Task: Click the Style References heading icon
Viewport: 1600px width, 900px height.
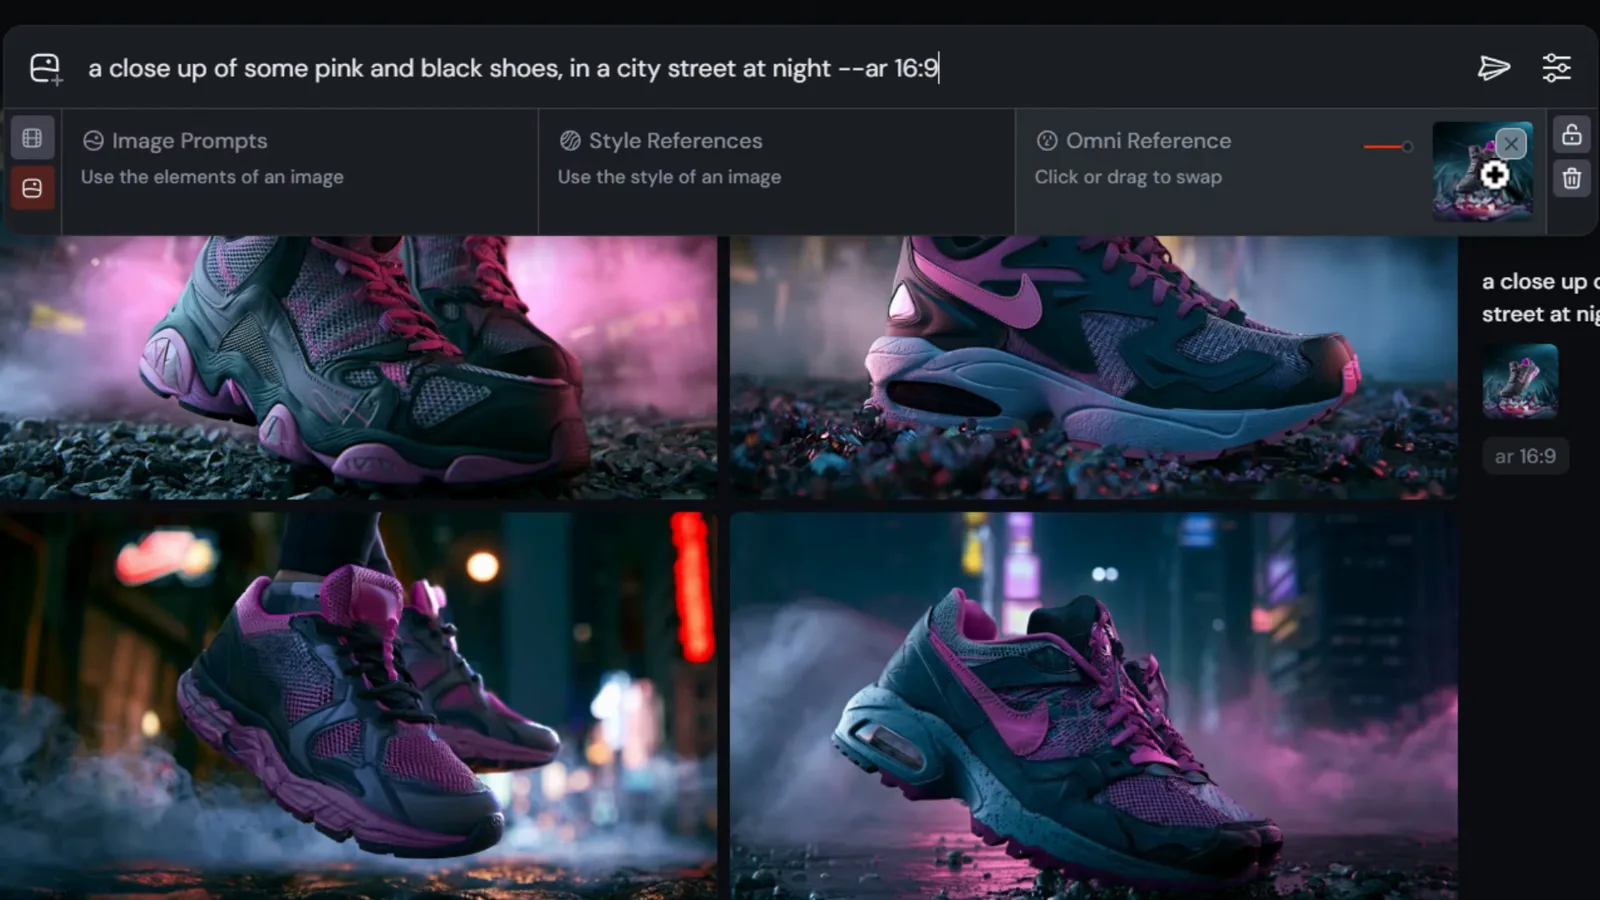Action: click(x=570, y=141)
